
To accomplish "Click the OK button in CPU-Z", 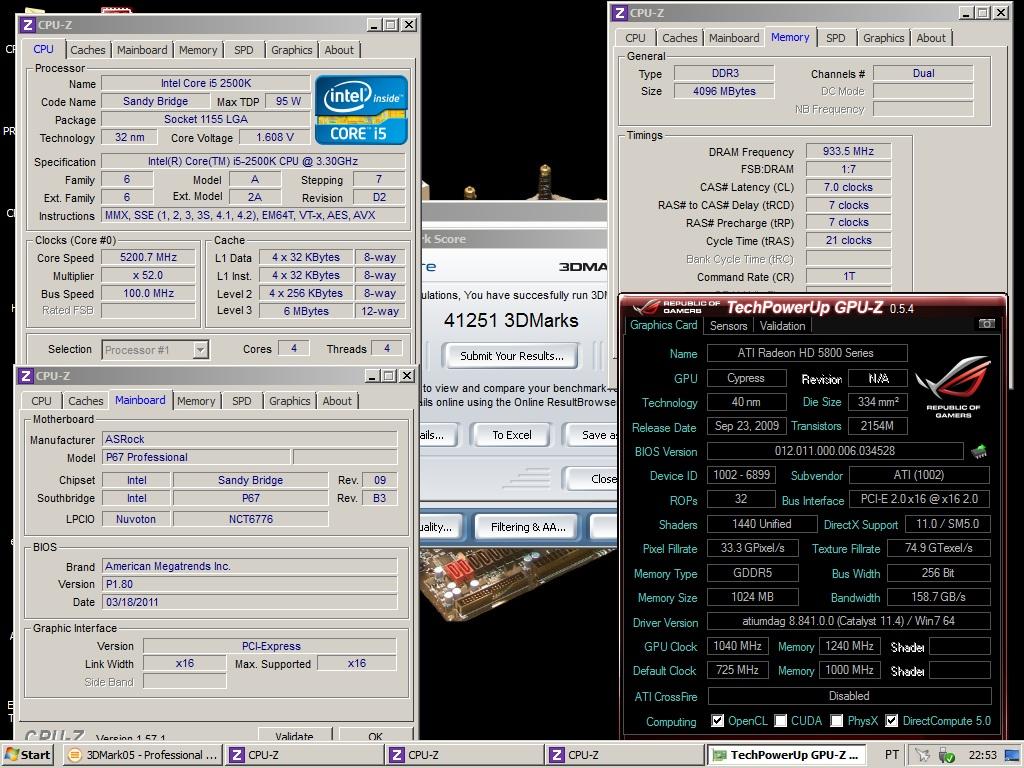I will [x=376, y=735].
